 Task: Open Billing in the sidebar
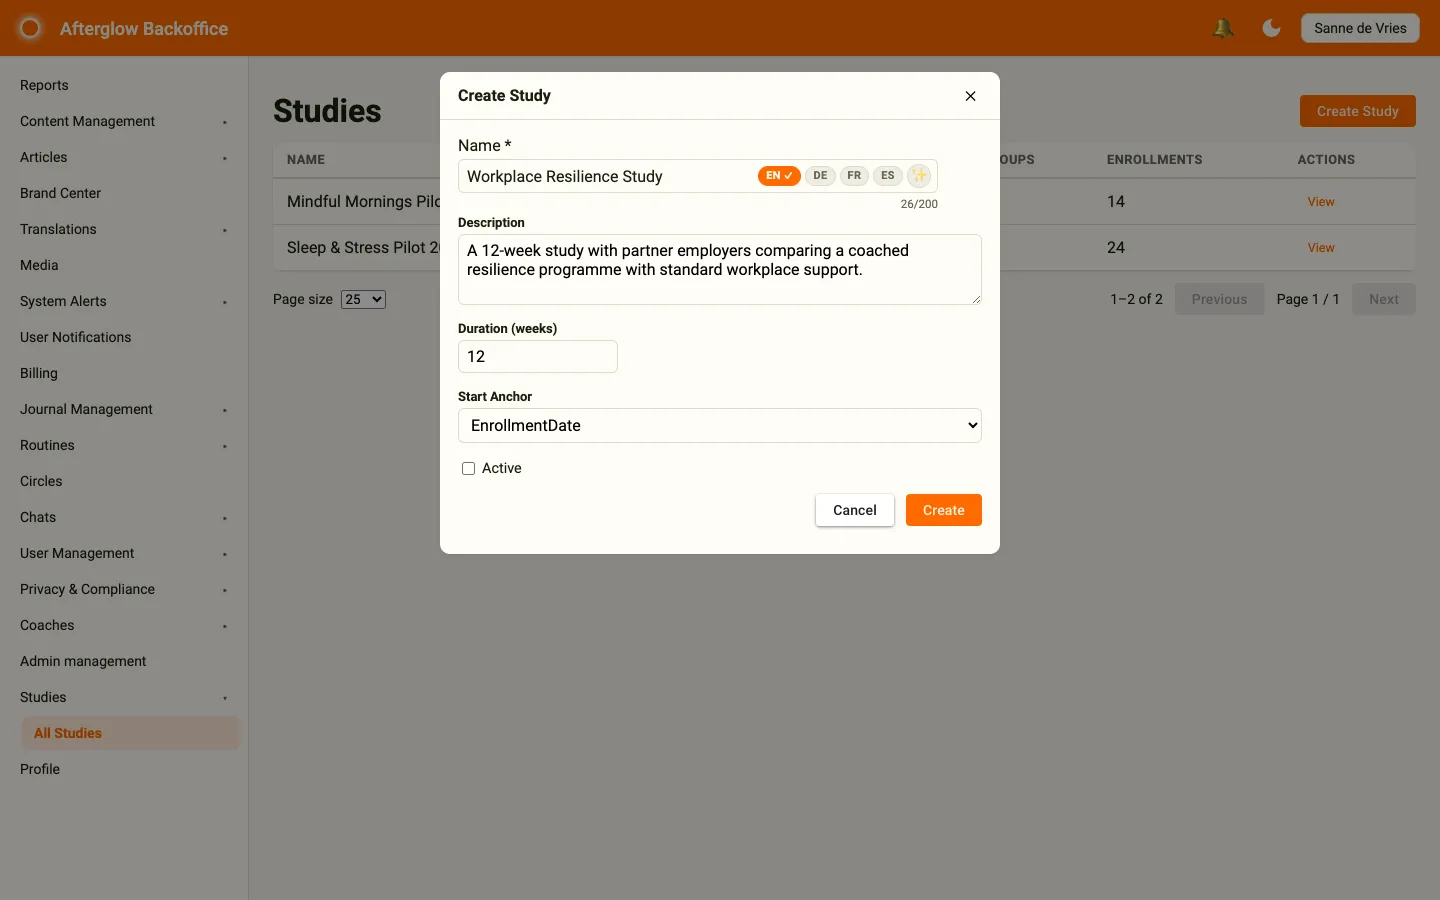124,373
